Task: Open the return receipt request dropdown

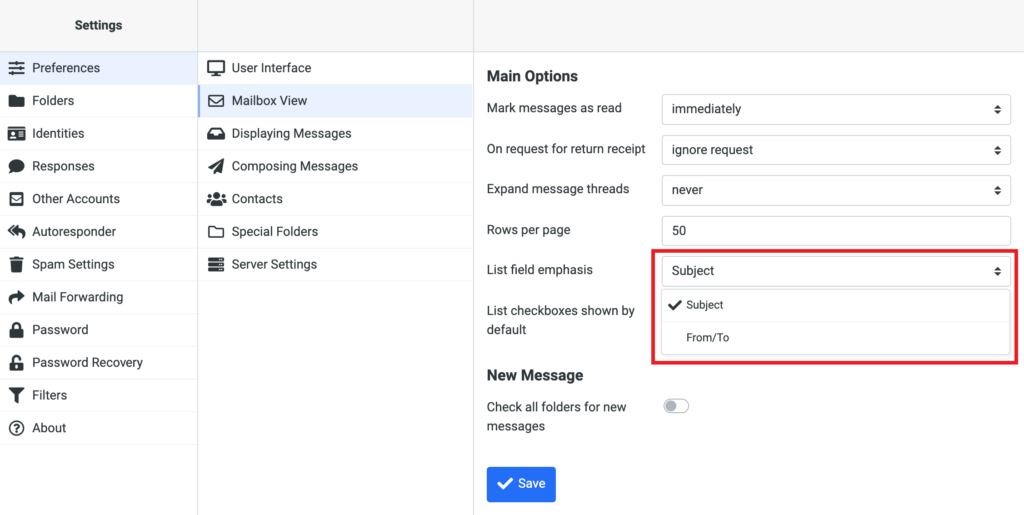Action: (836, 150)
